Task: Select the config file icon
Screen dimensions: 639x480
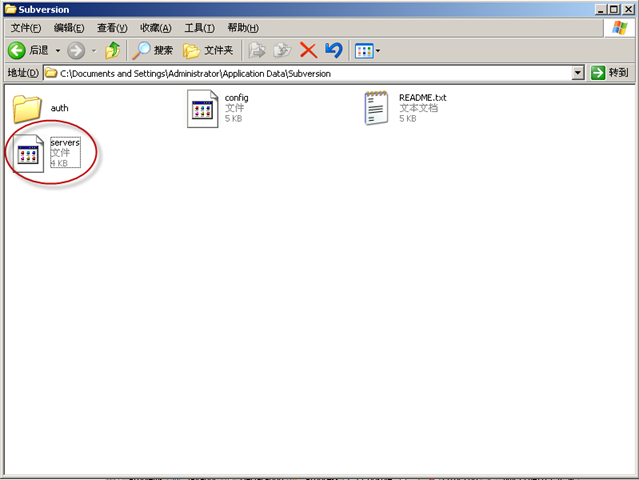Action: click(x=203, y=108)
